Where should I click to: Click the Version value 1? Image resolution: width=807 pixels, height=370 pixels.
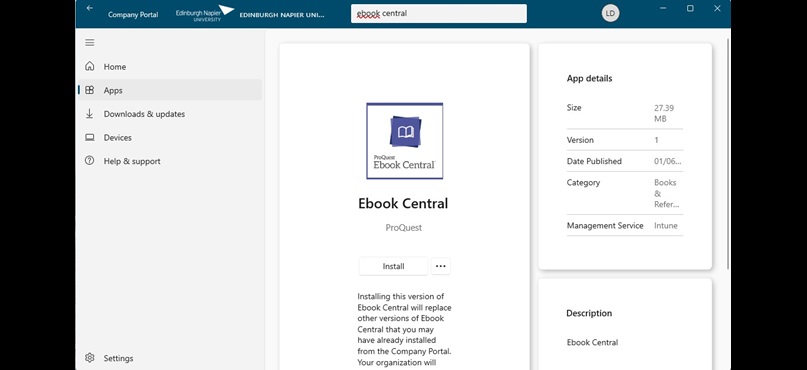(656, 140)
